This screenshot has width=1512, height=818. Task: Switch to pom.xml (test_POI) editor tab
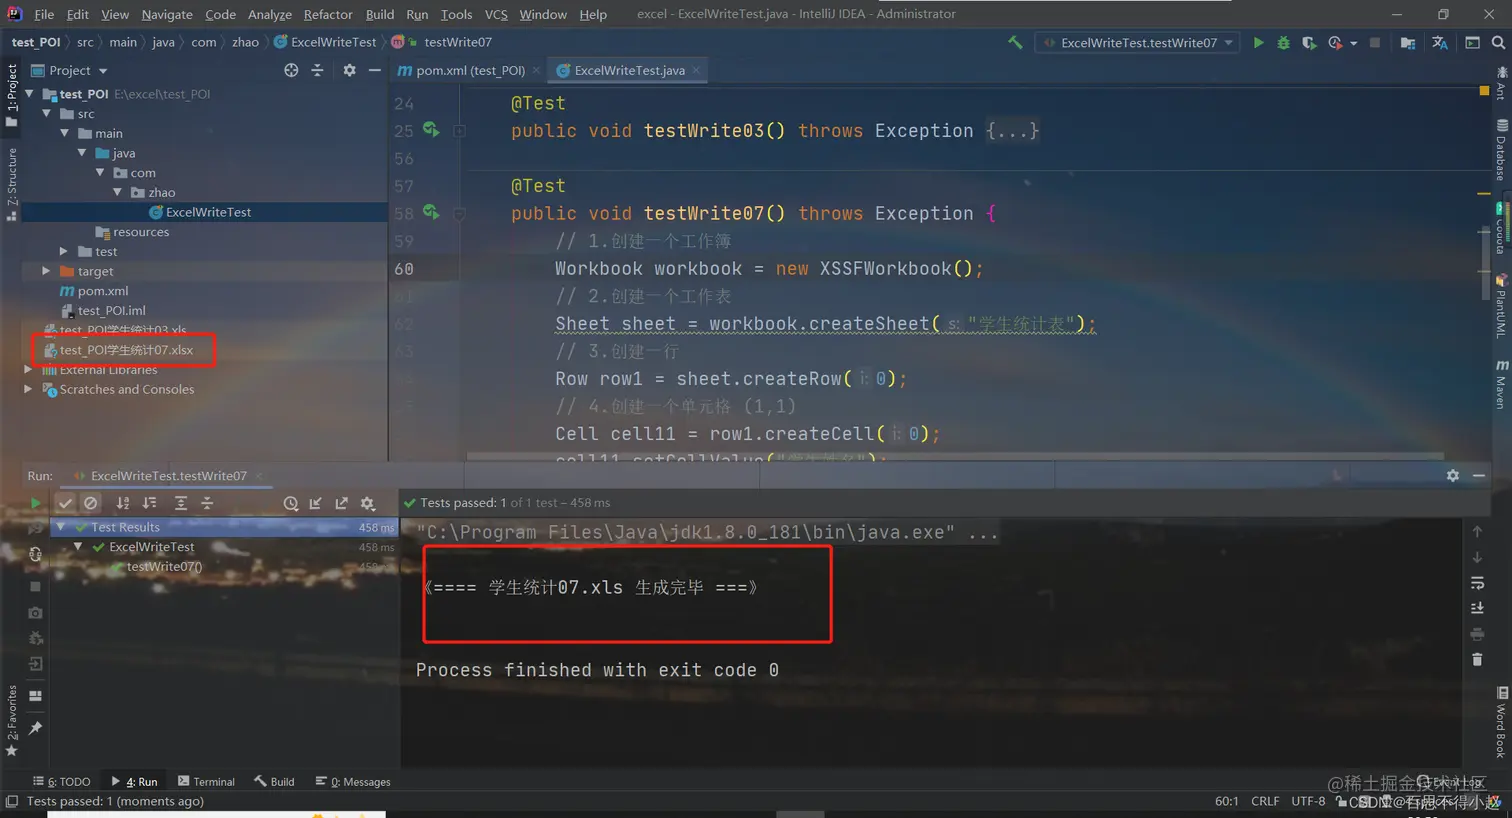(x=470, y=70)
